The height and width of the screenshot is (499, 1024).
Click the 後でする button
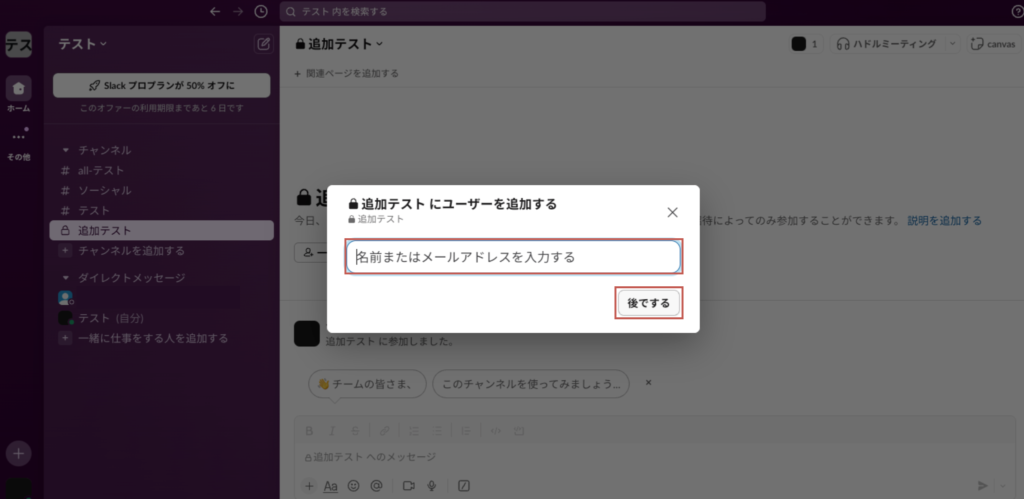click(648, 303)
